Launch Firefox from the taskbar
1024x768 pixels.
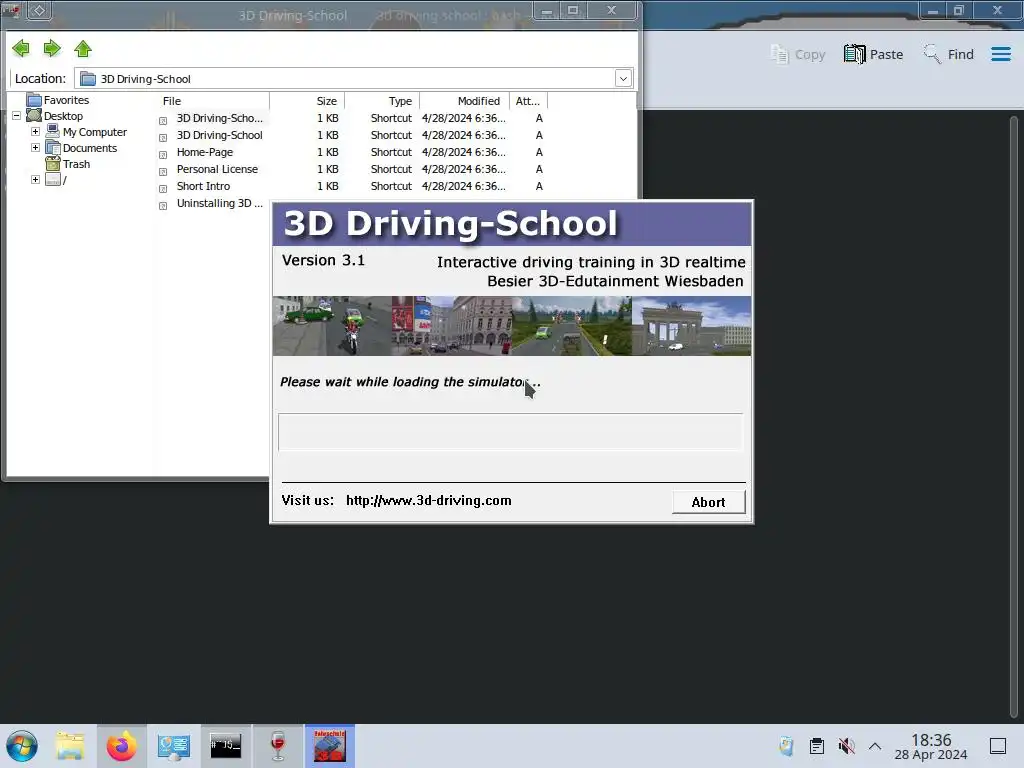(x=121, y=746)
